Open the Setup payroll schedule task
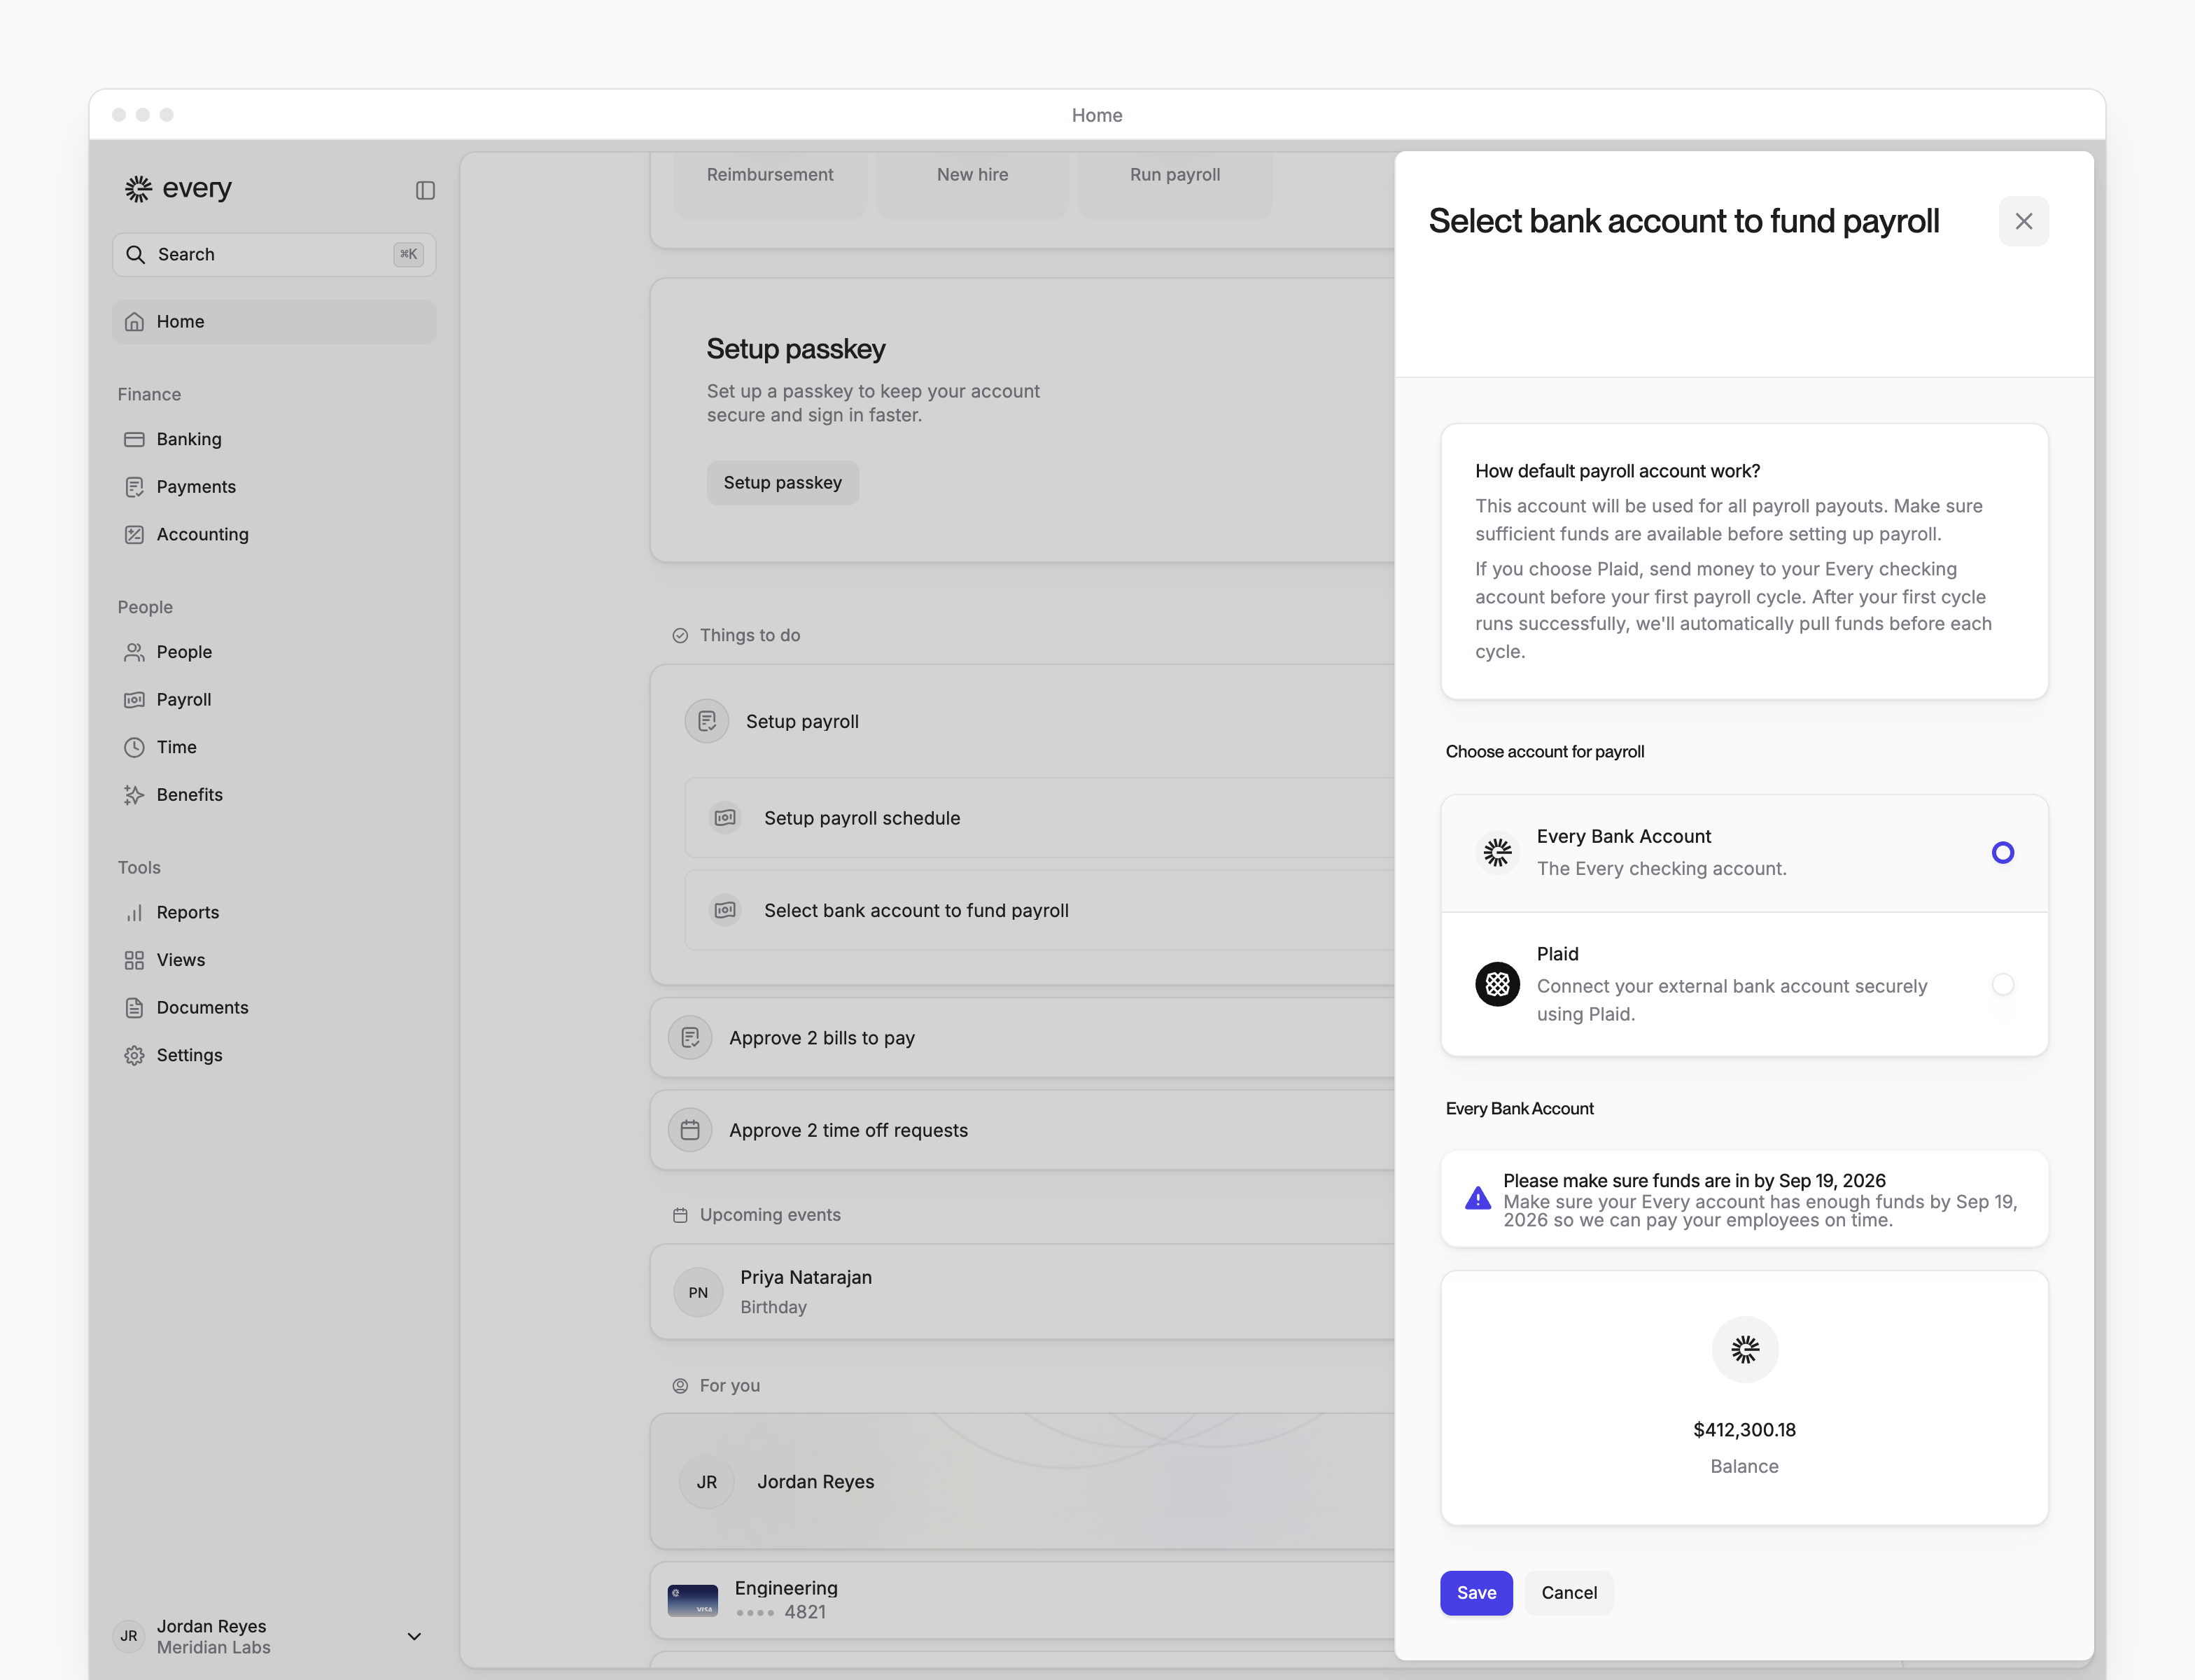Image resolution: width=2195 pixels, height=1680 pixels. [x=1040, y=817]
